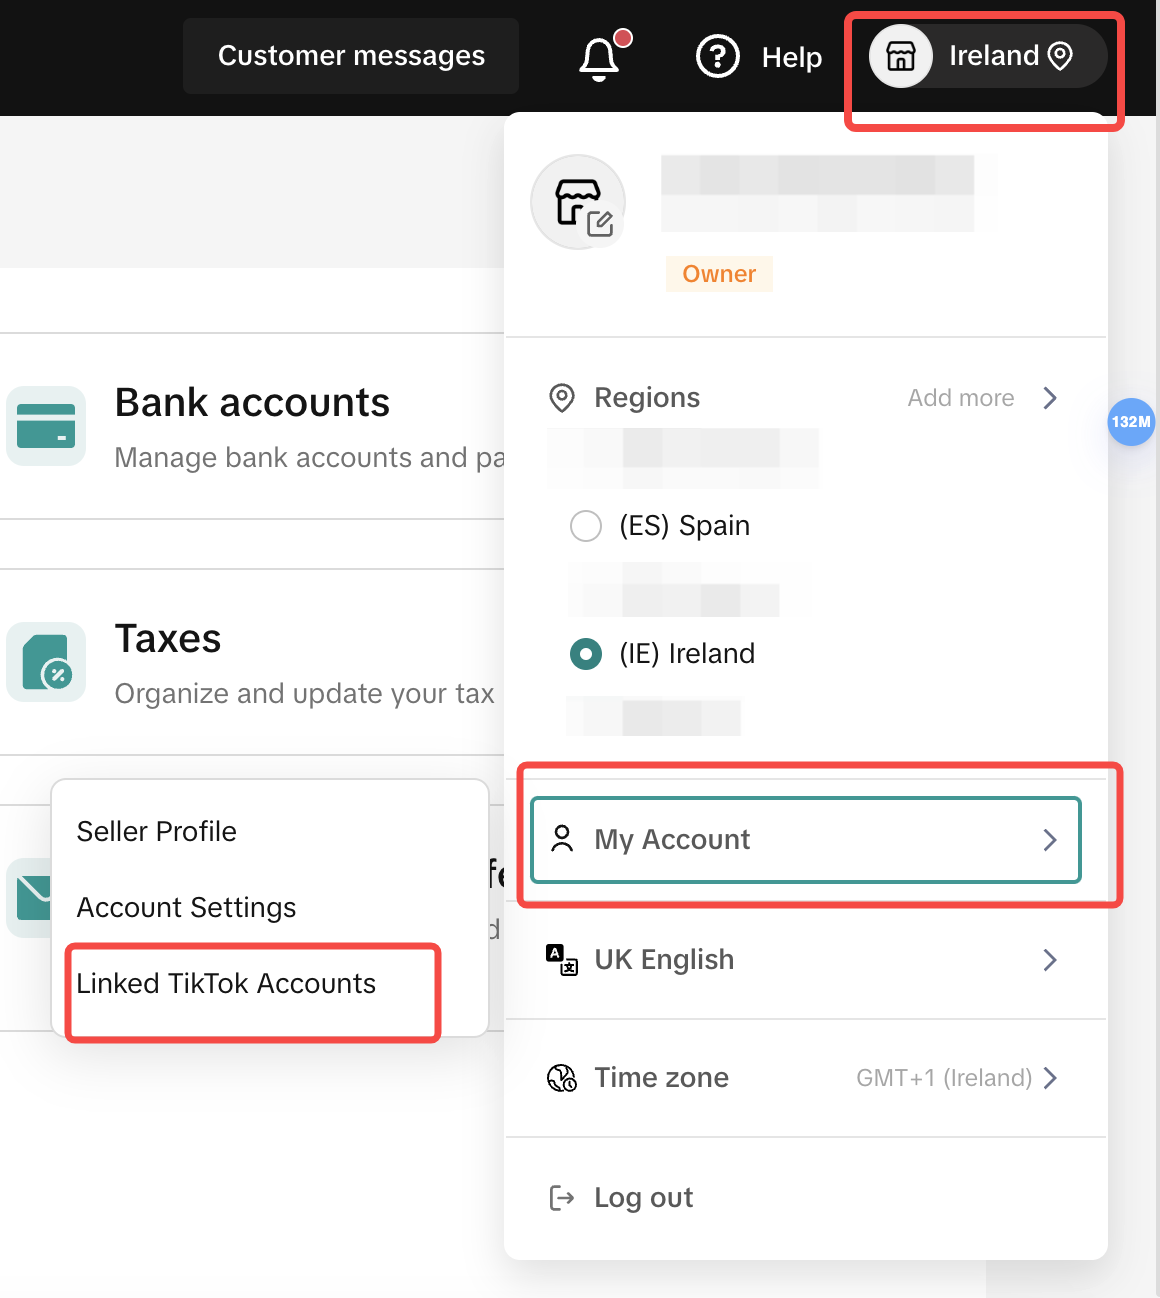Open Seller Profile menu item
The width and height of the screenshot is (1160, 1298).
click(157, 832)
